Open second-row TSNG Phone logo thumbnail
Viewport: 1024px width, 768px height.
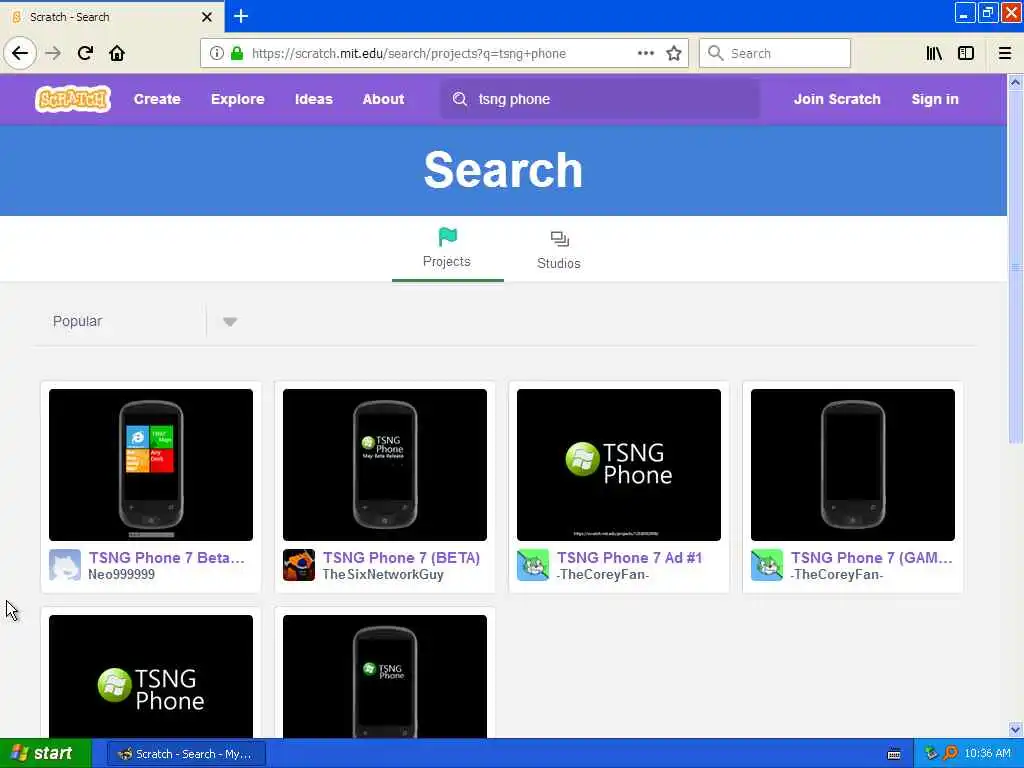coord(151,677)
